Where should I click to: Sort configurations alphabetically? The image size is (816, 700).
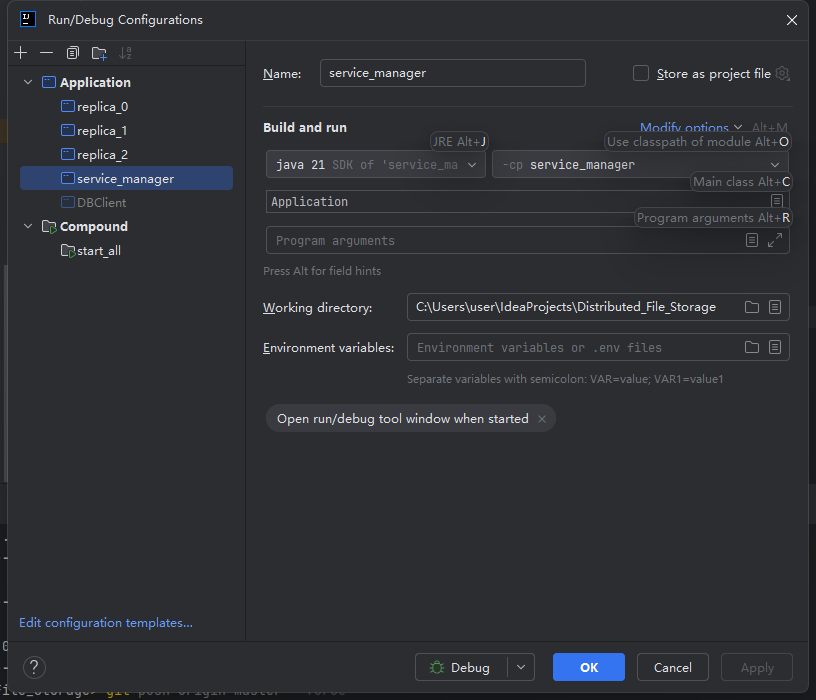click(x=125, y=53)
